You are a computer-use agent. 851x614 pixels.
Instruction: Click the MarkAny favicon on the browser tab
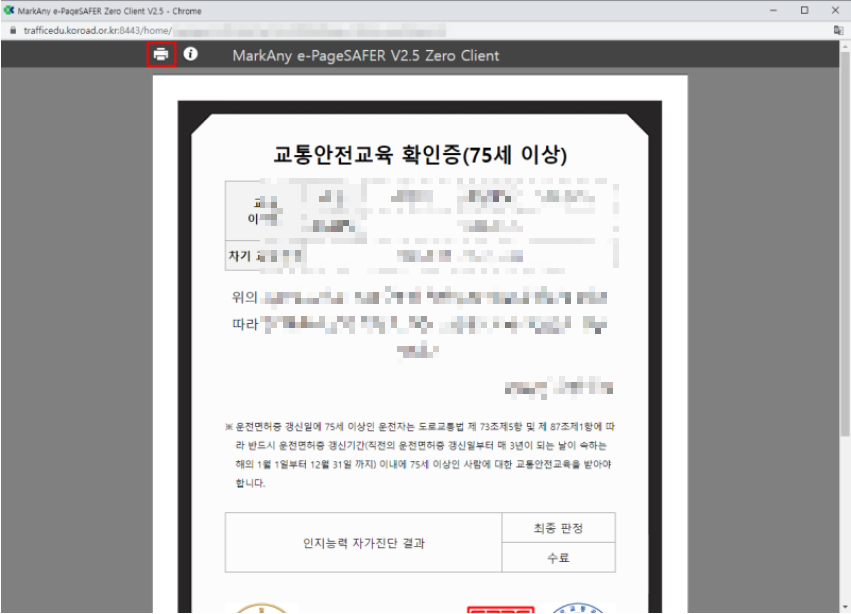point(10,10)
